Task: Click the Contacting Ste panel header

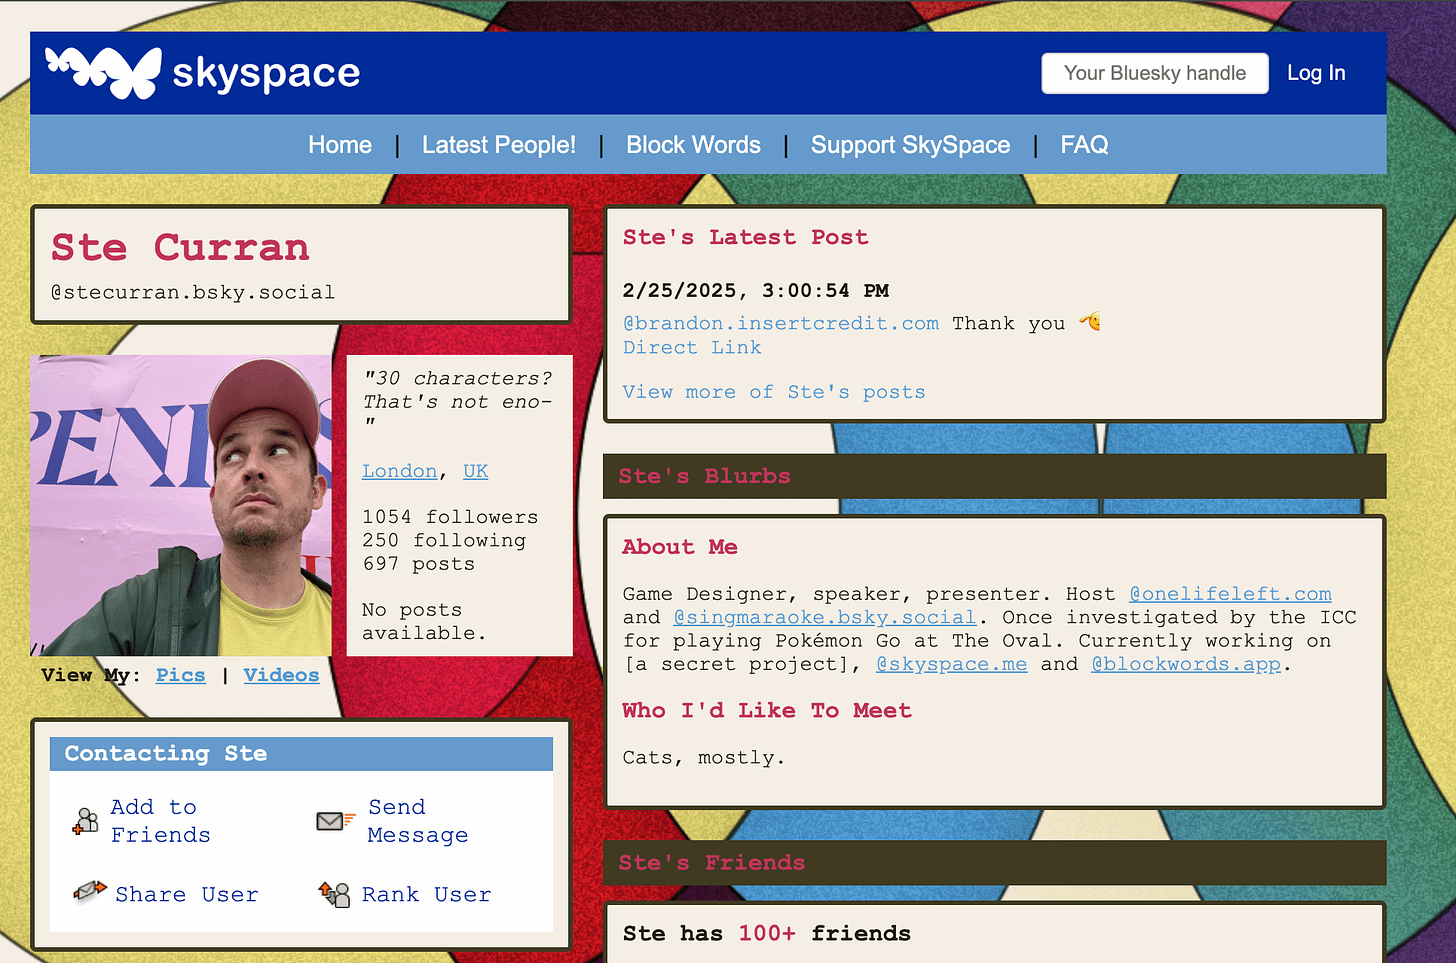Action: coord(301,754)
